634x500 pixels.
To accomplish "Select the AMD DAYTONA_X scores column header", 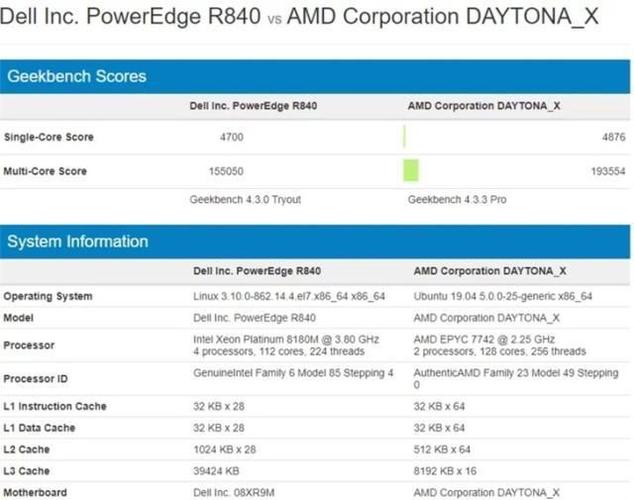I will [484, 106].
